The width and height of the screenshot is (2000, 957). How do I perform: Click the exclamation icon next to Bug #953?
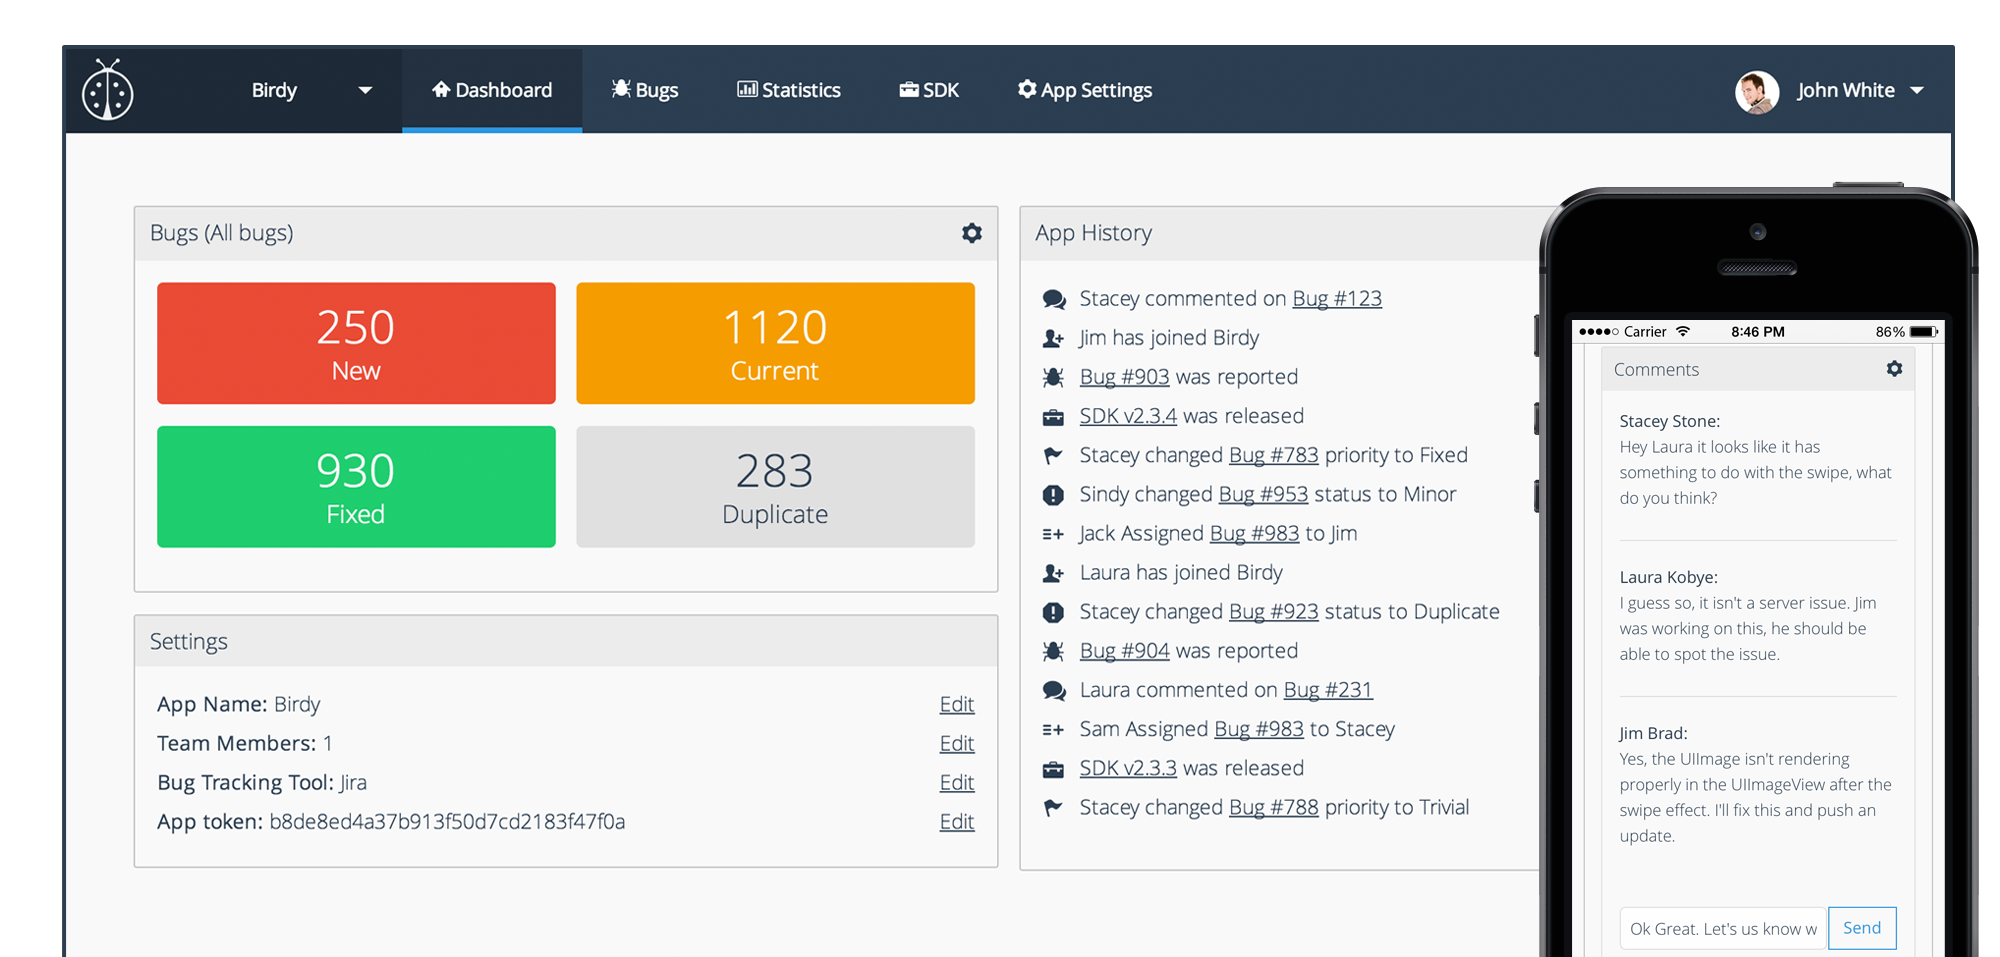pos(1053,494)
